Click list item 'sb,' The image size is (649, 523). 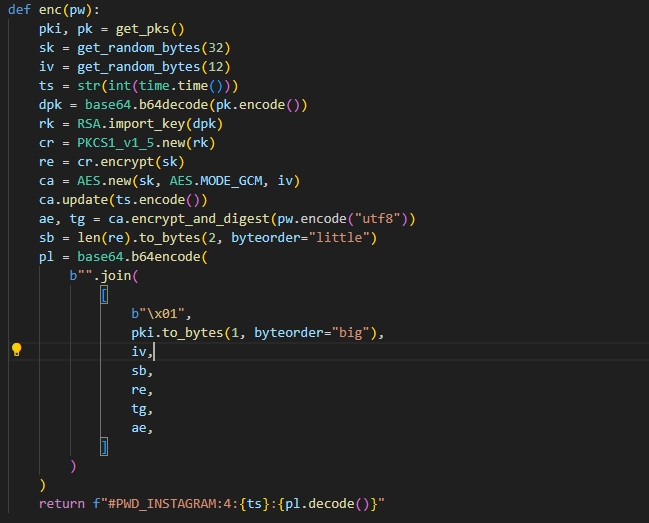pyautogui.click(x=142, y=371)
